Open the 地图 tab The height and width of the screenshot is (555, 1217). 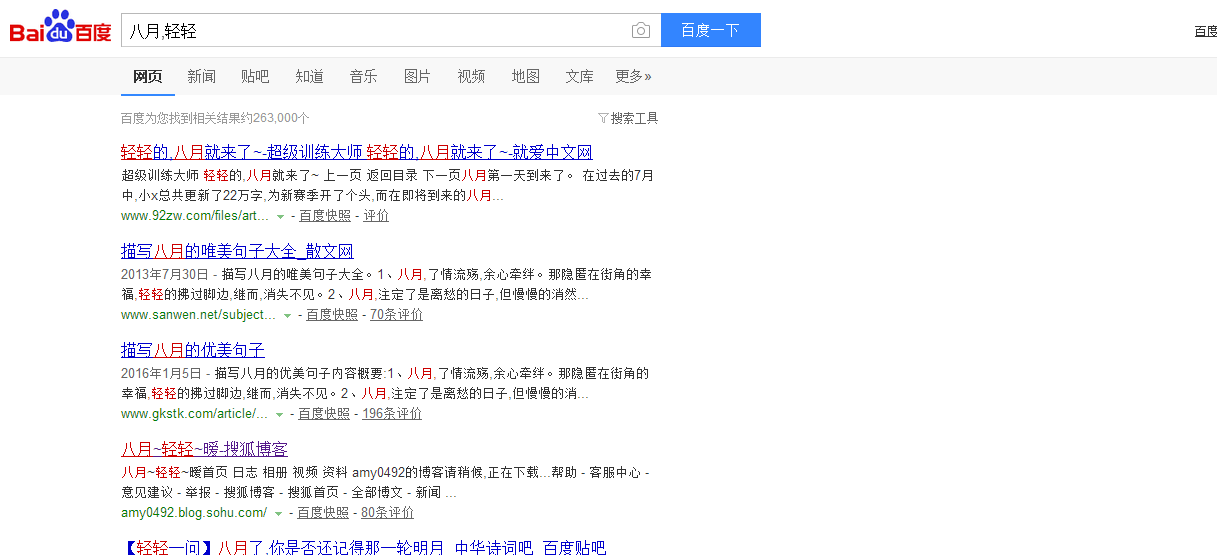point(525,76)
